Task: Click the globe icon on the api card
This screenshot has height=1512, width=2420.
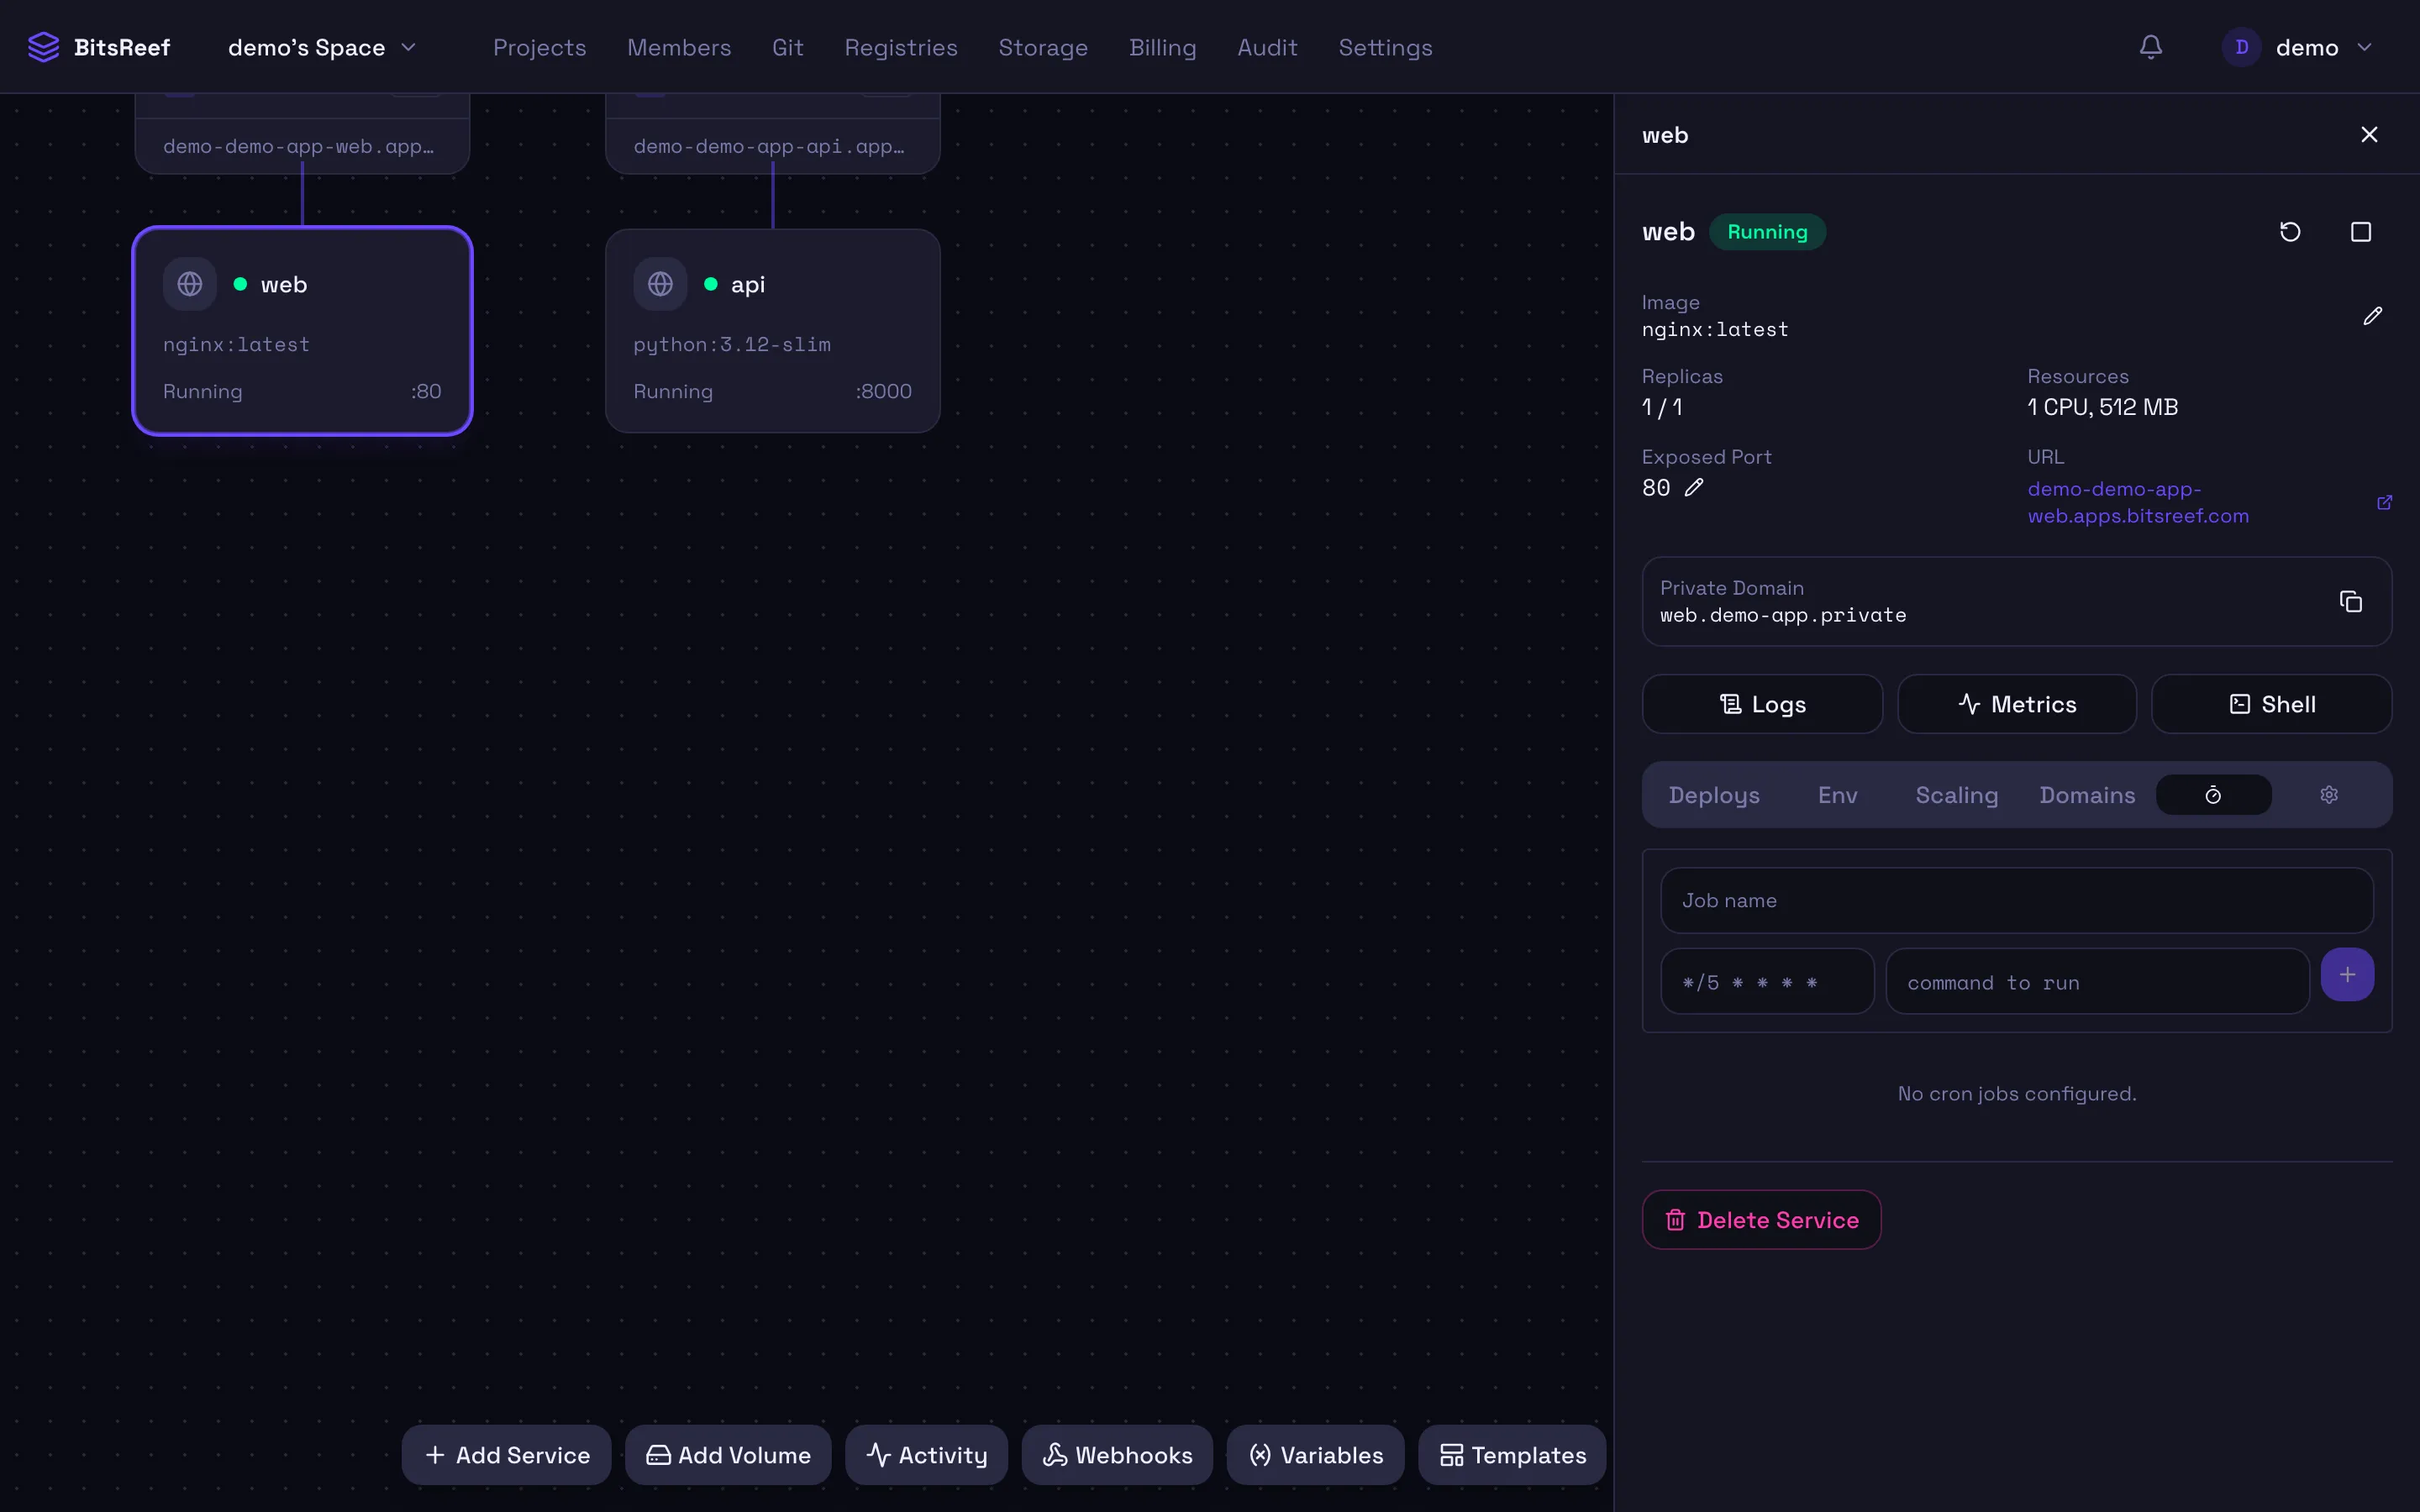Action: [x=660, y=284]
